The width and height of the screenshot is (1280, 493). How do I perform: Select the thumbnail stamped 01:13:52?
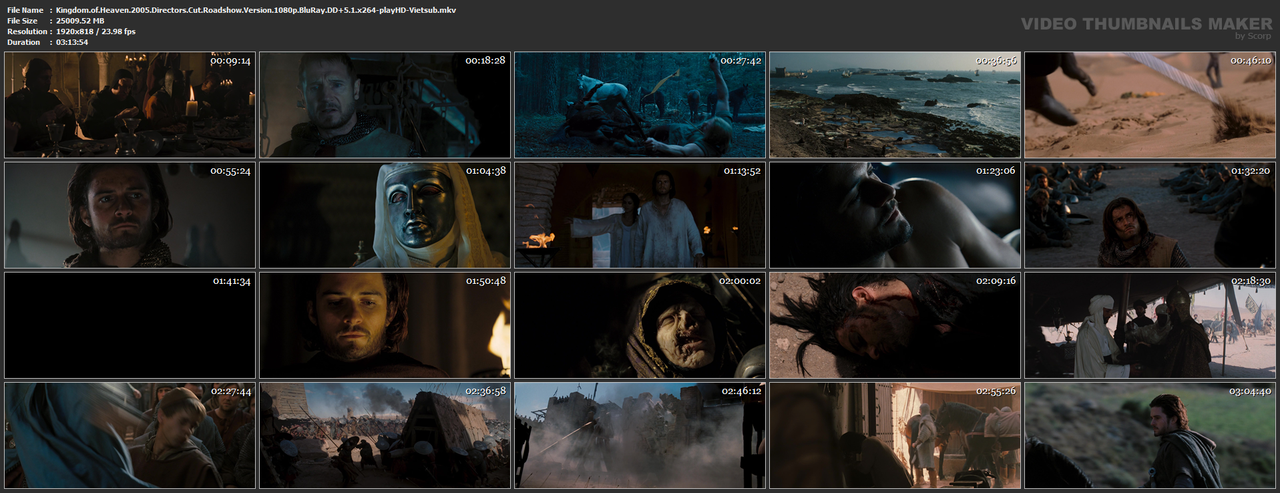click(x=640, y=215)
